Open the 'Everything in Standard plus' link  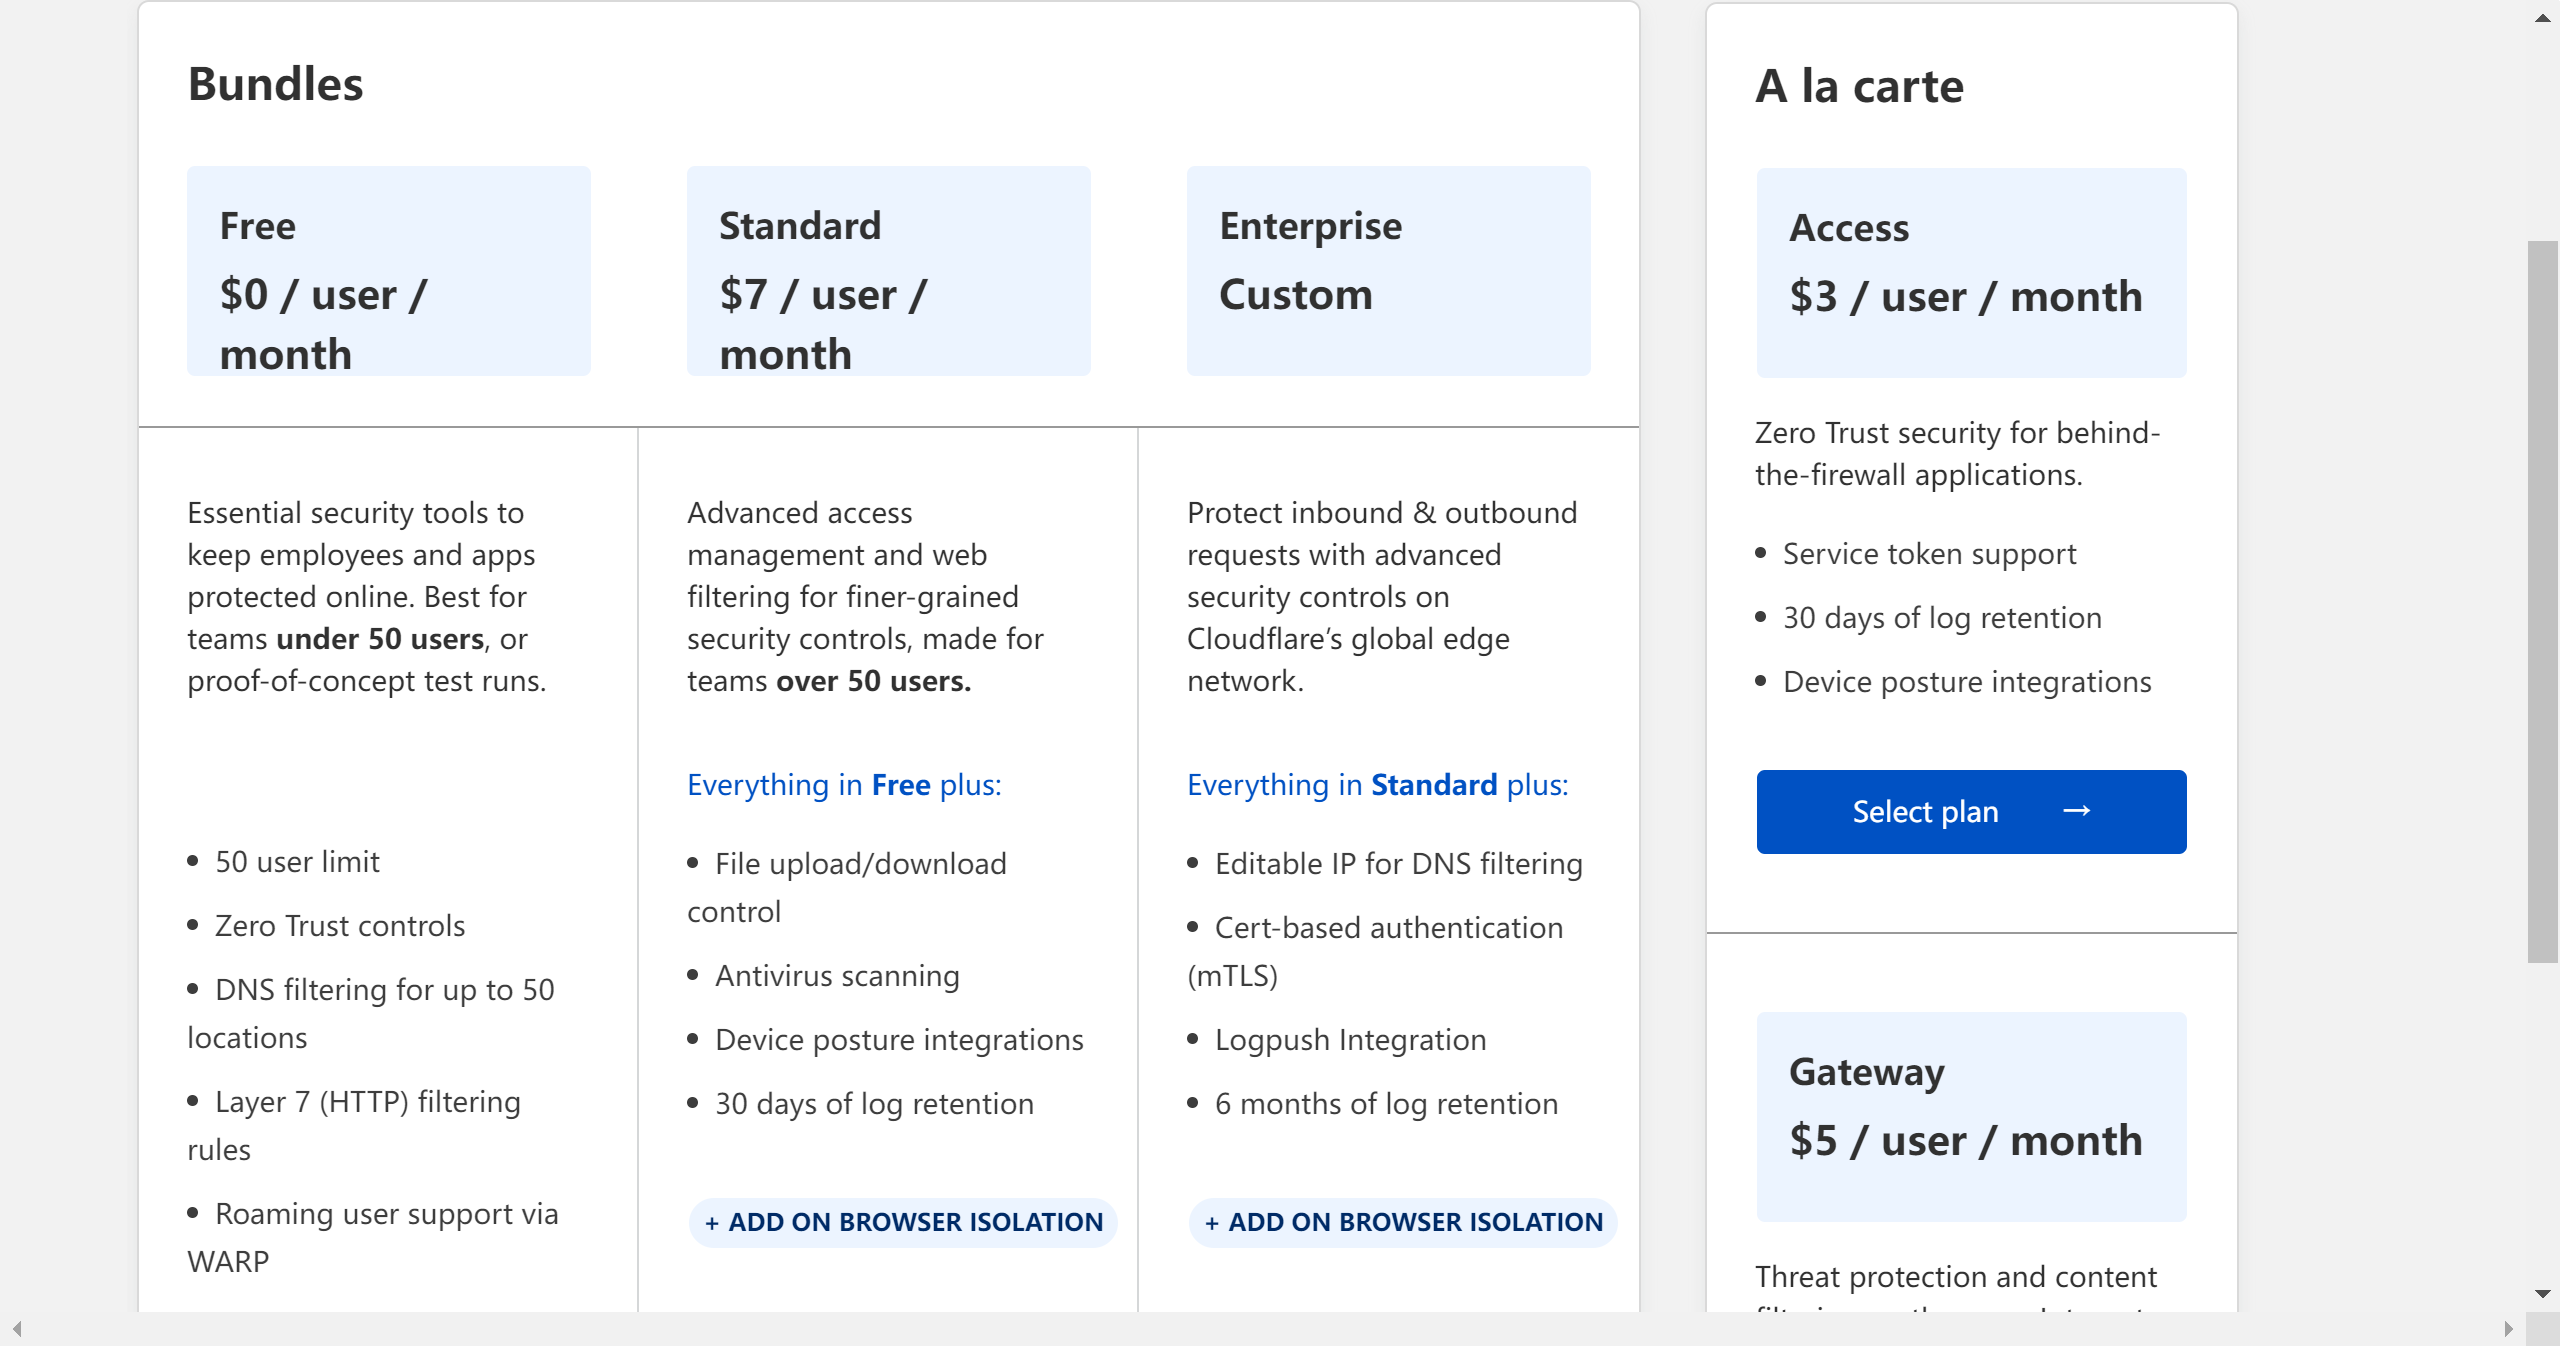click(1377, 785)
